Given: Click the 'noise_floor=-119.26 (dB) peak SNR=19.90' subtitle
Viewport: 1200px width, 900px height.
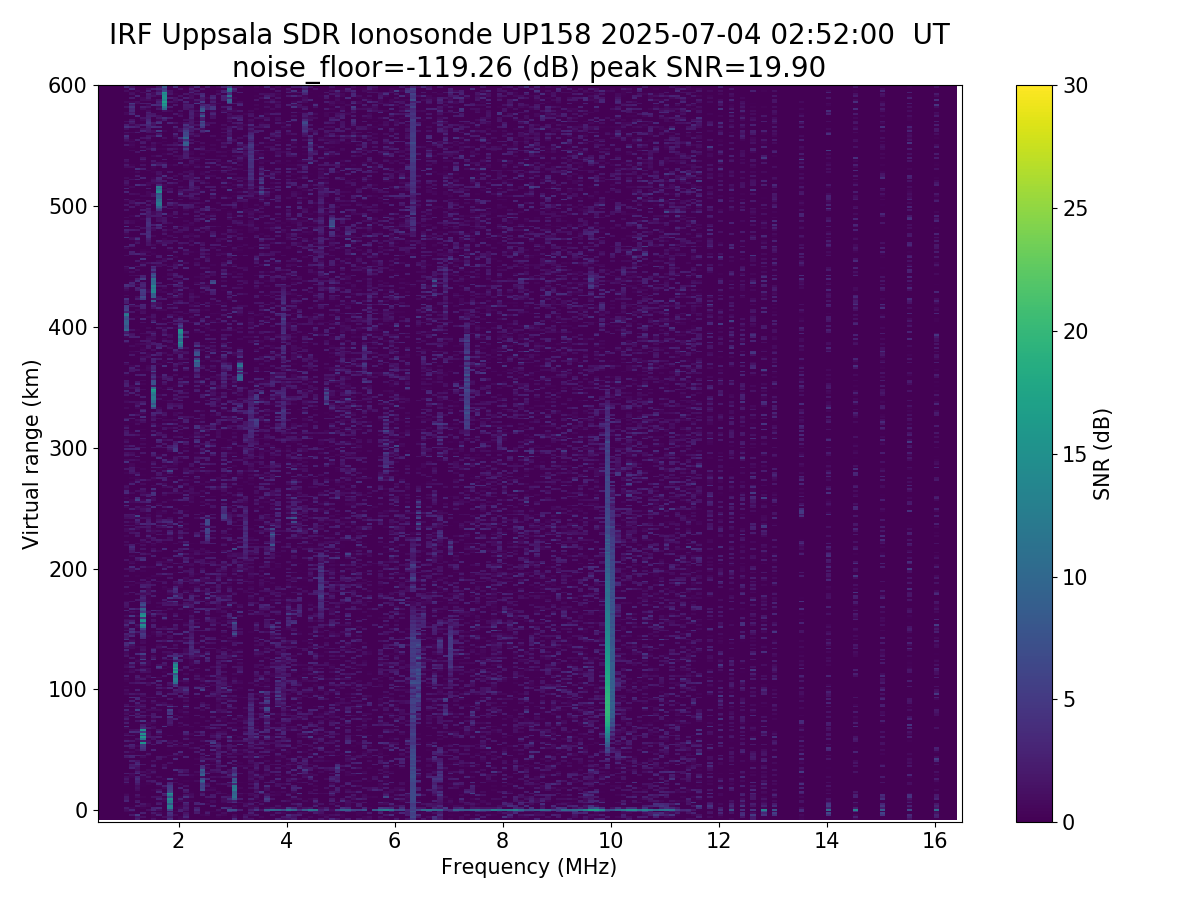Looking at the screenshot, I should (529, 68).
